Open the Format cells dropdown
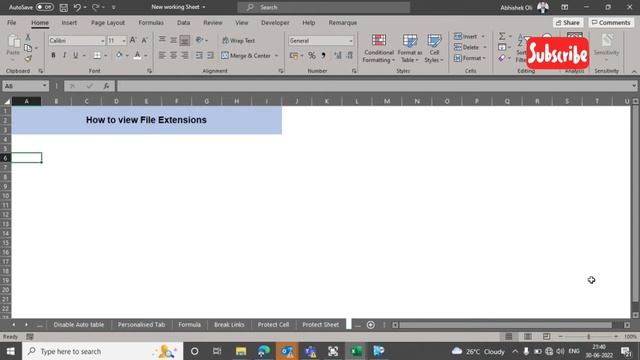 (470, 58)
